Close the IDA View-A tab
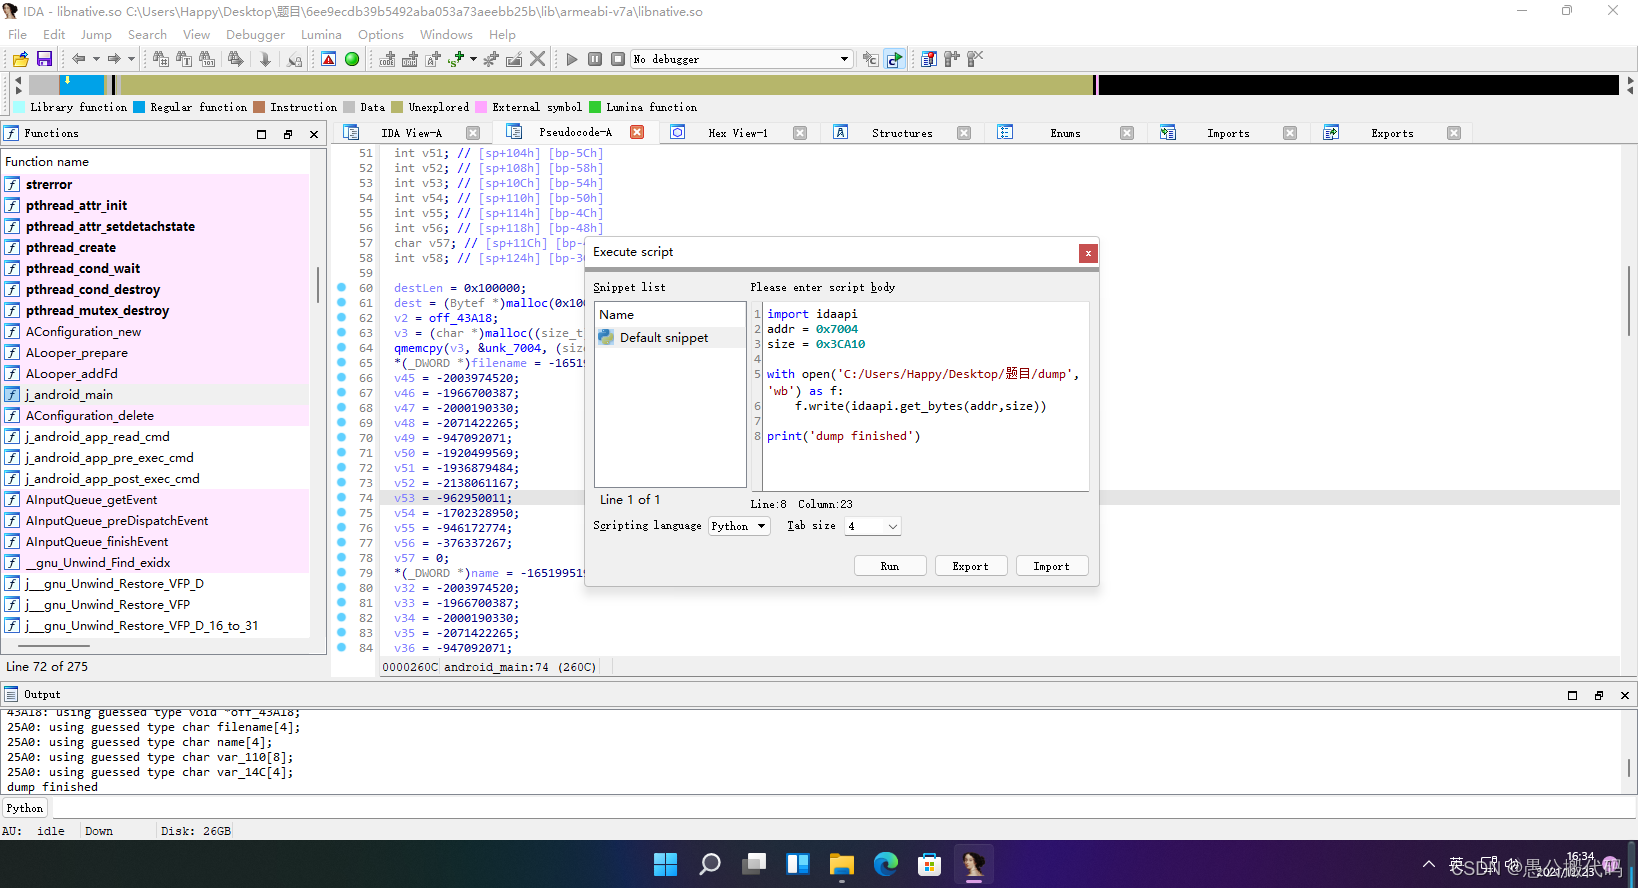 coord(473,133)
